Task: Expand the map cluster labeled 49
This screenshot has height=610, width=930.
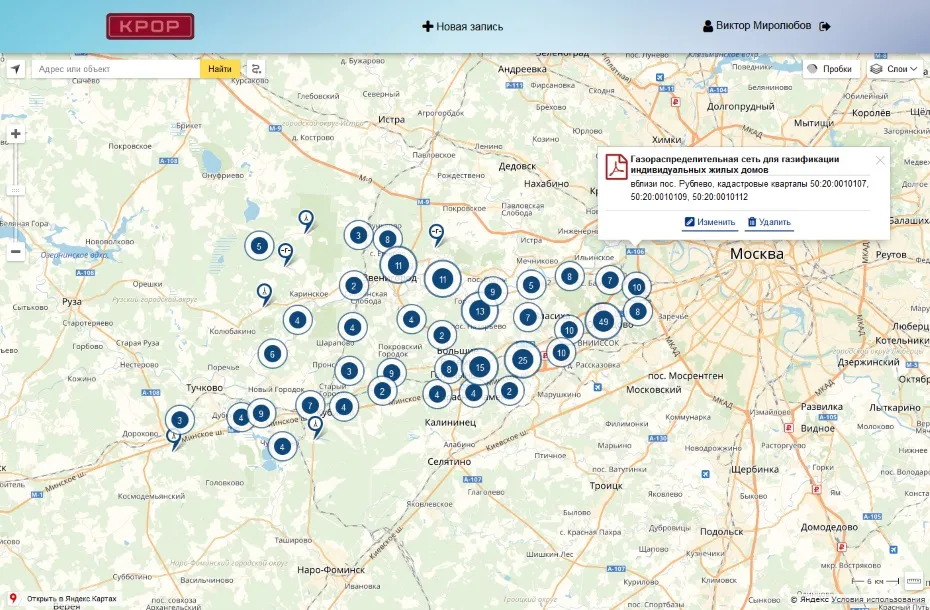Action: pyautogui.click(x=602, y=322)
